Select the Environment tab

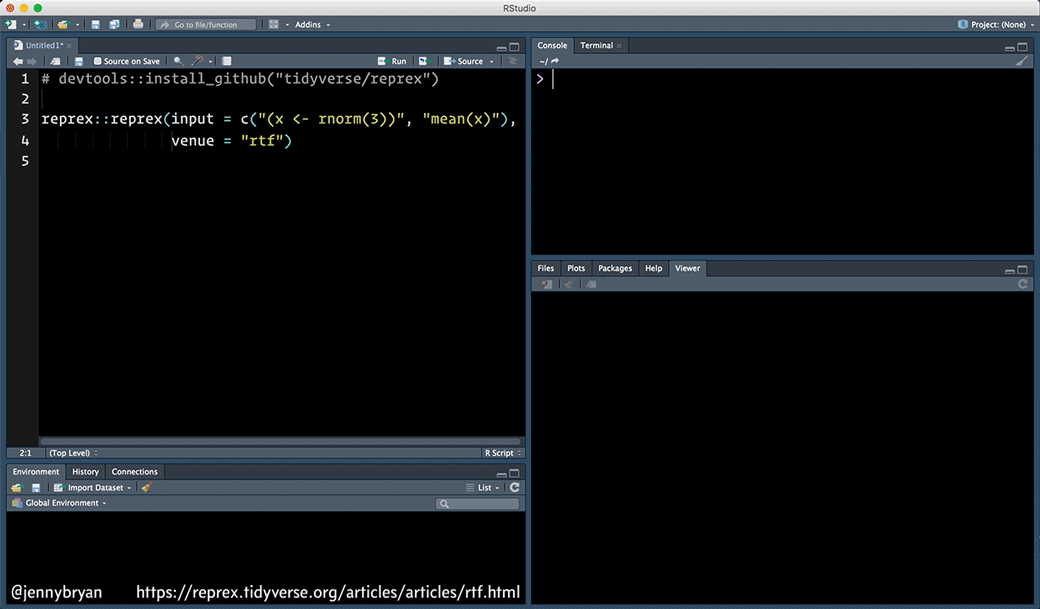coord(36,472)
